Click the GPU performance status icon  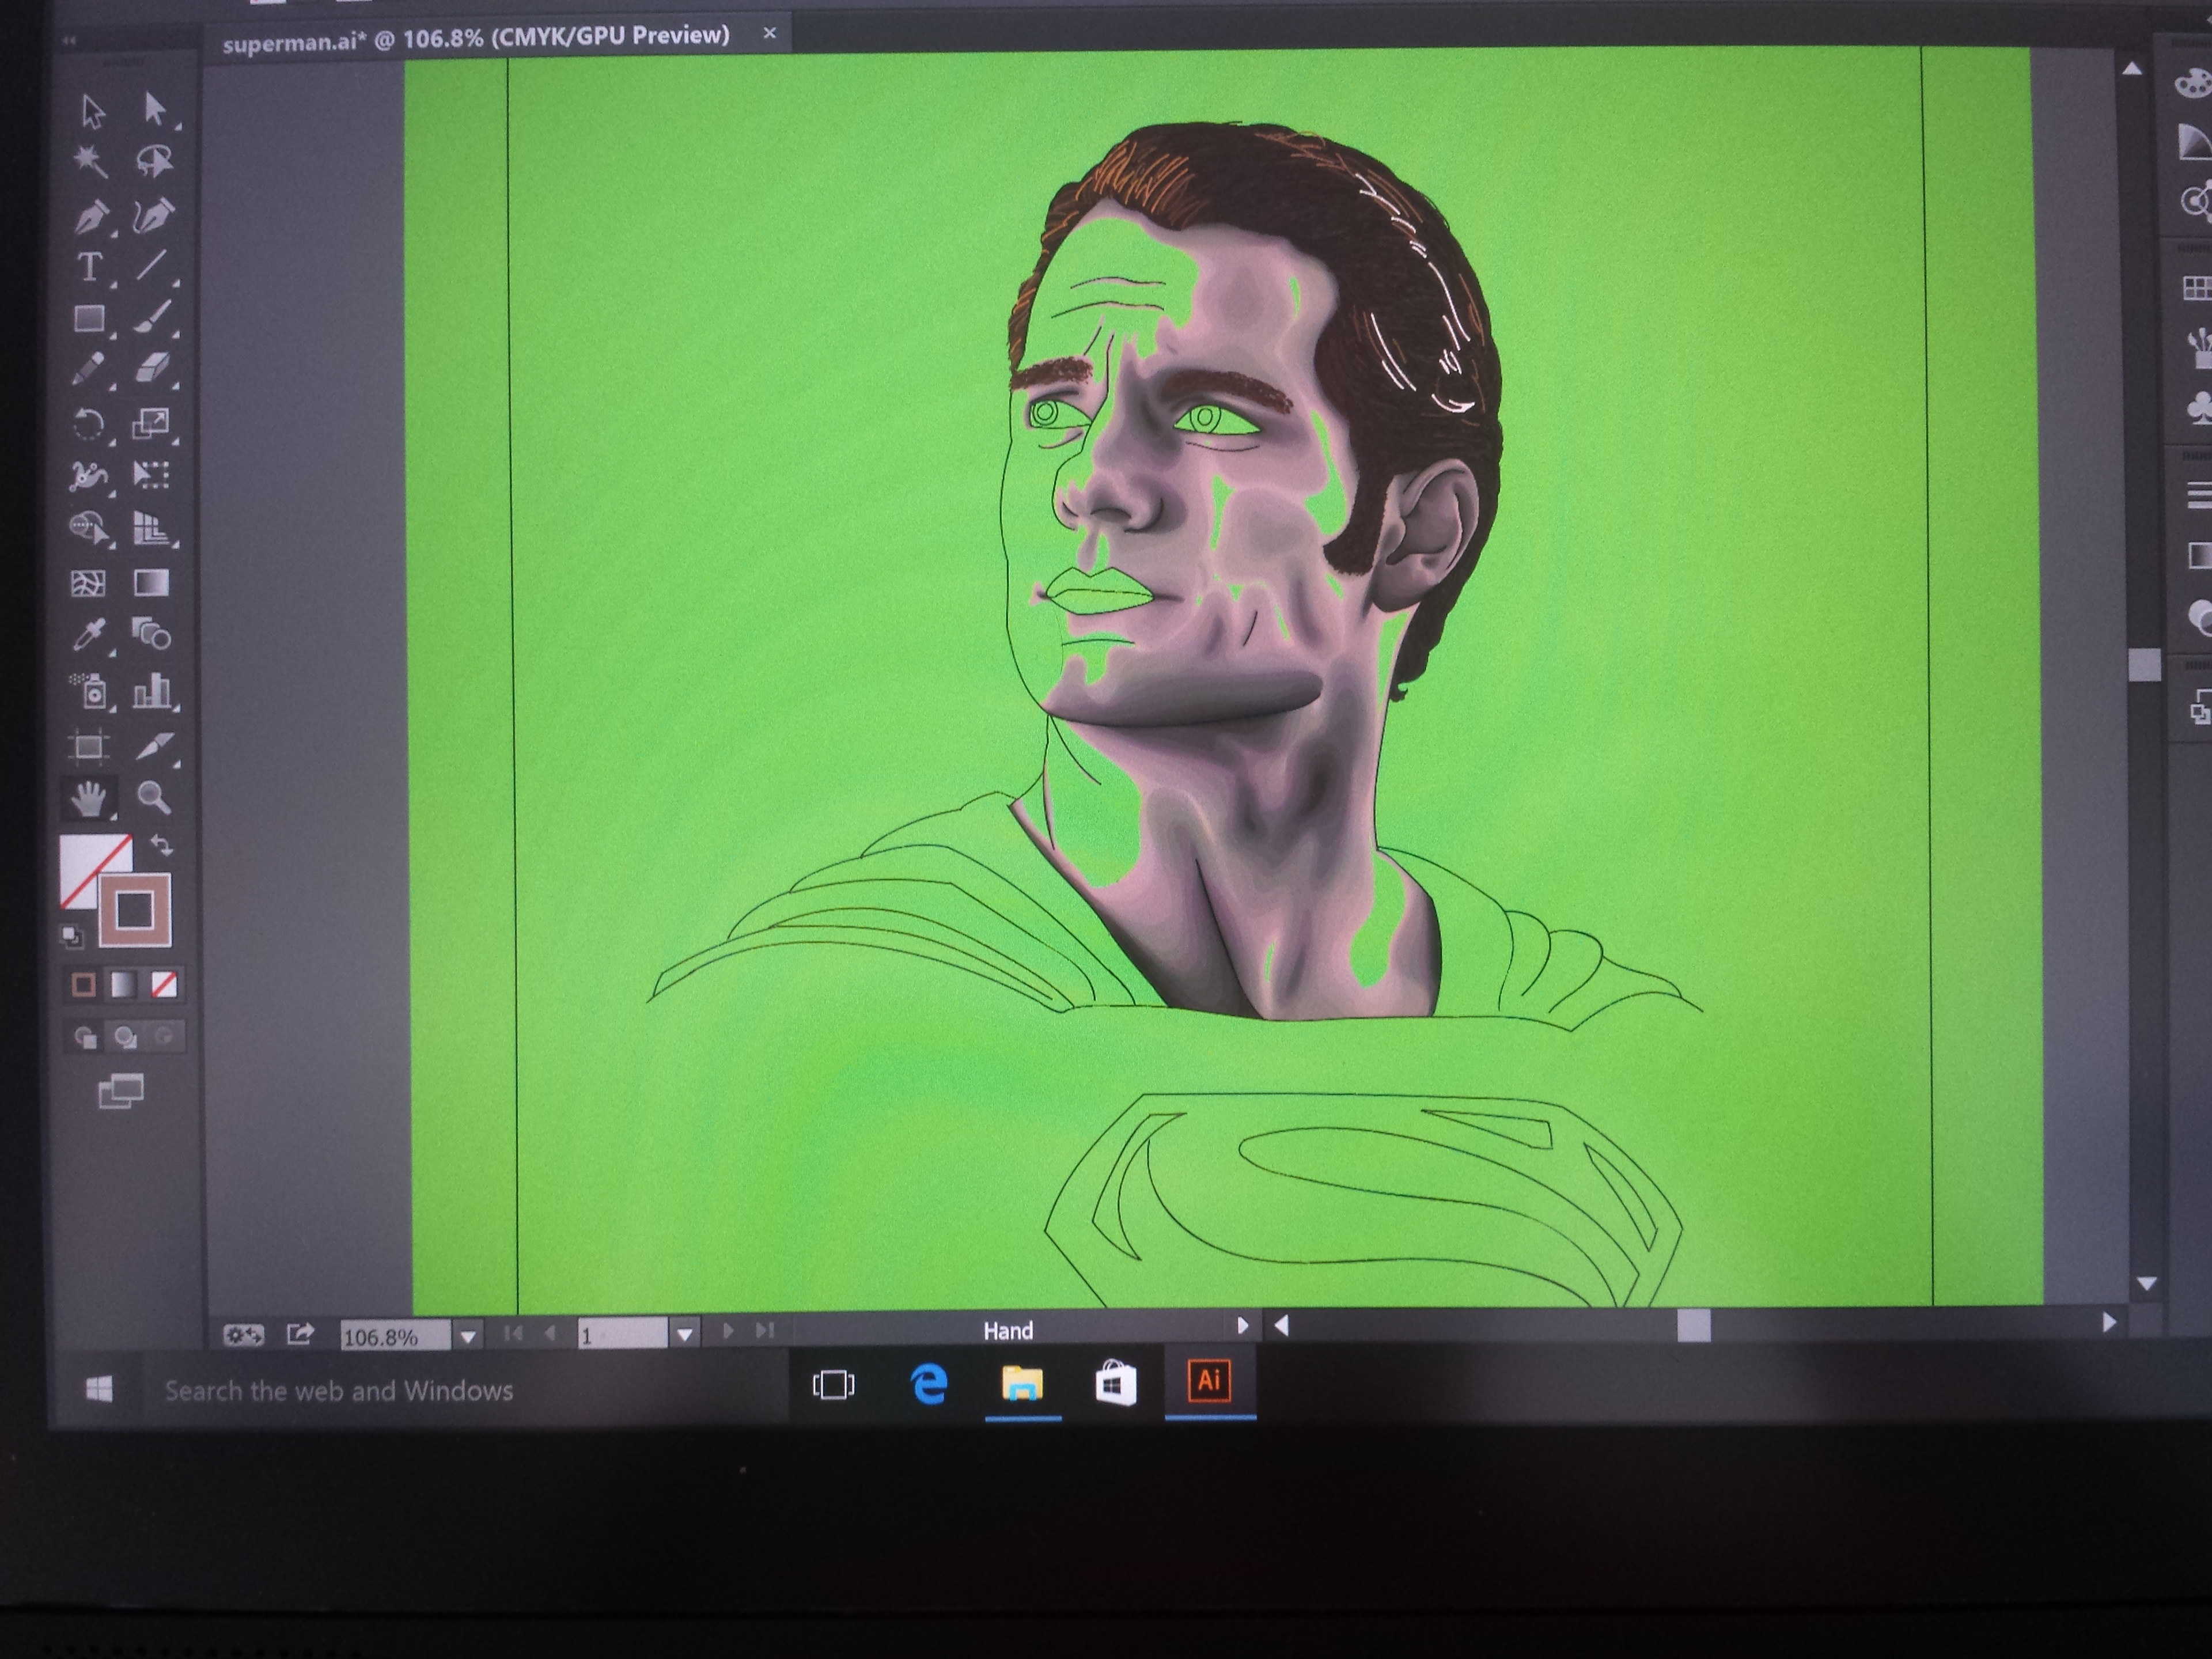coord(243,1335)
